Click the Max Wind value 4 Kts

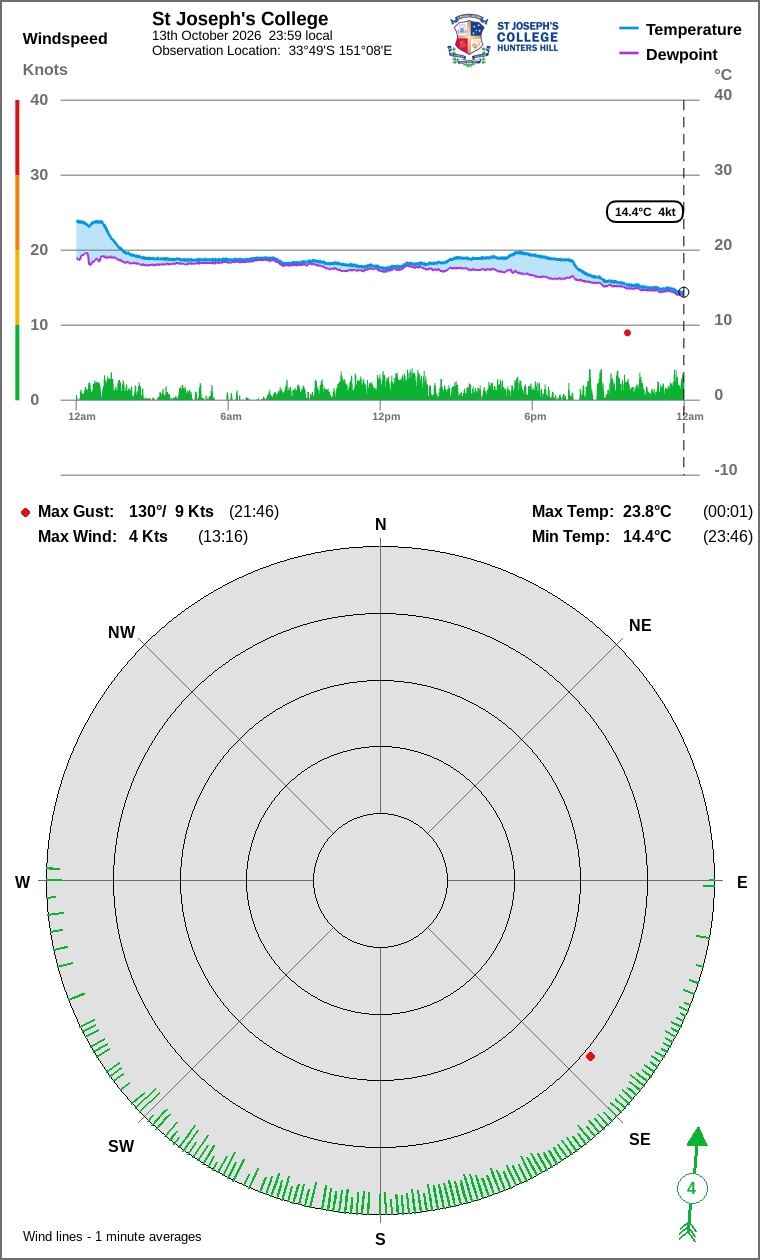point(148,537)
